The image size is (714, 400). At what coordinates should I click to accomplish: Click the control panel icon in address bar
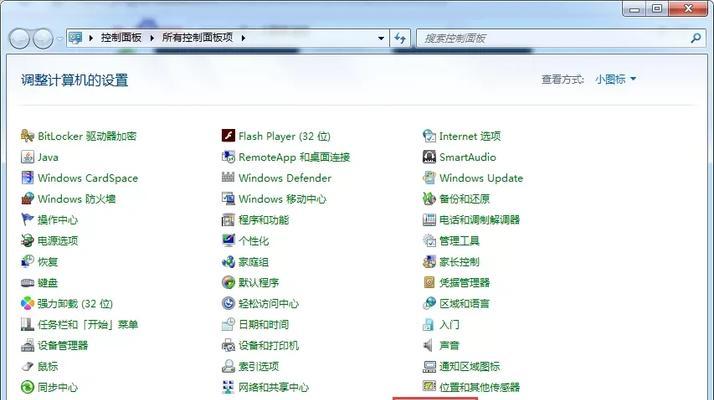click(x=76, y=38)
